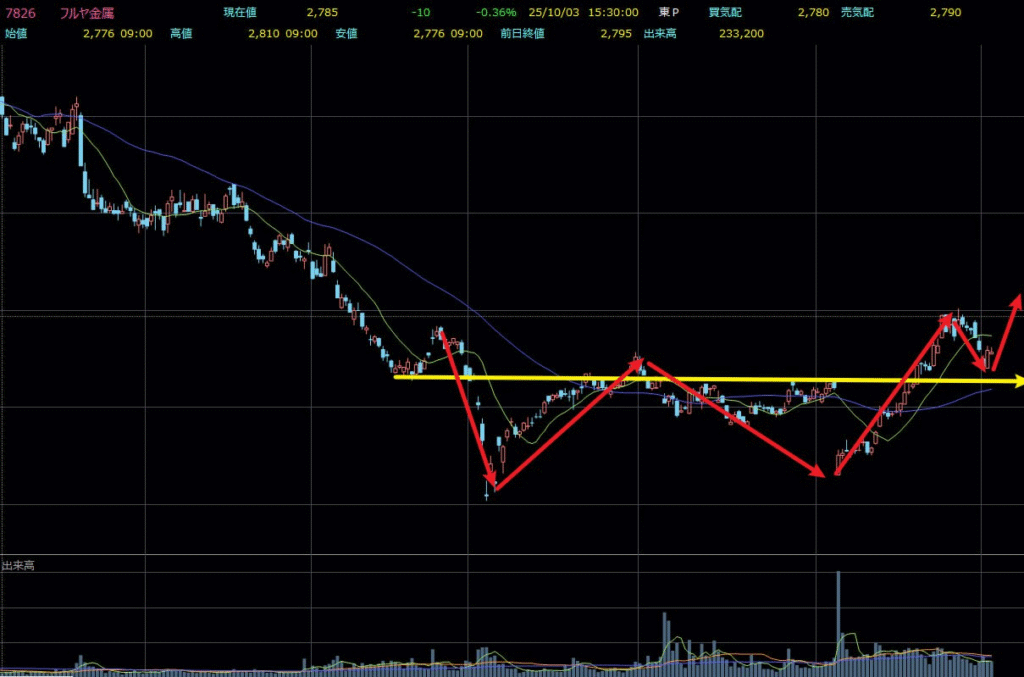Select the bid quote value 2,780

click(x=812, y=13)
